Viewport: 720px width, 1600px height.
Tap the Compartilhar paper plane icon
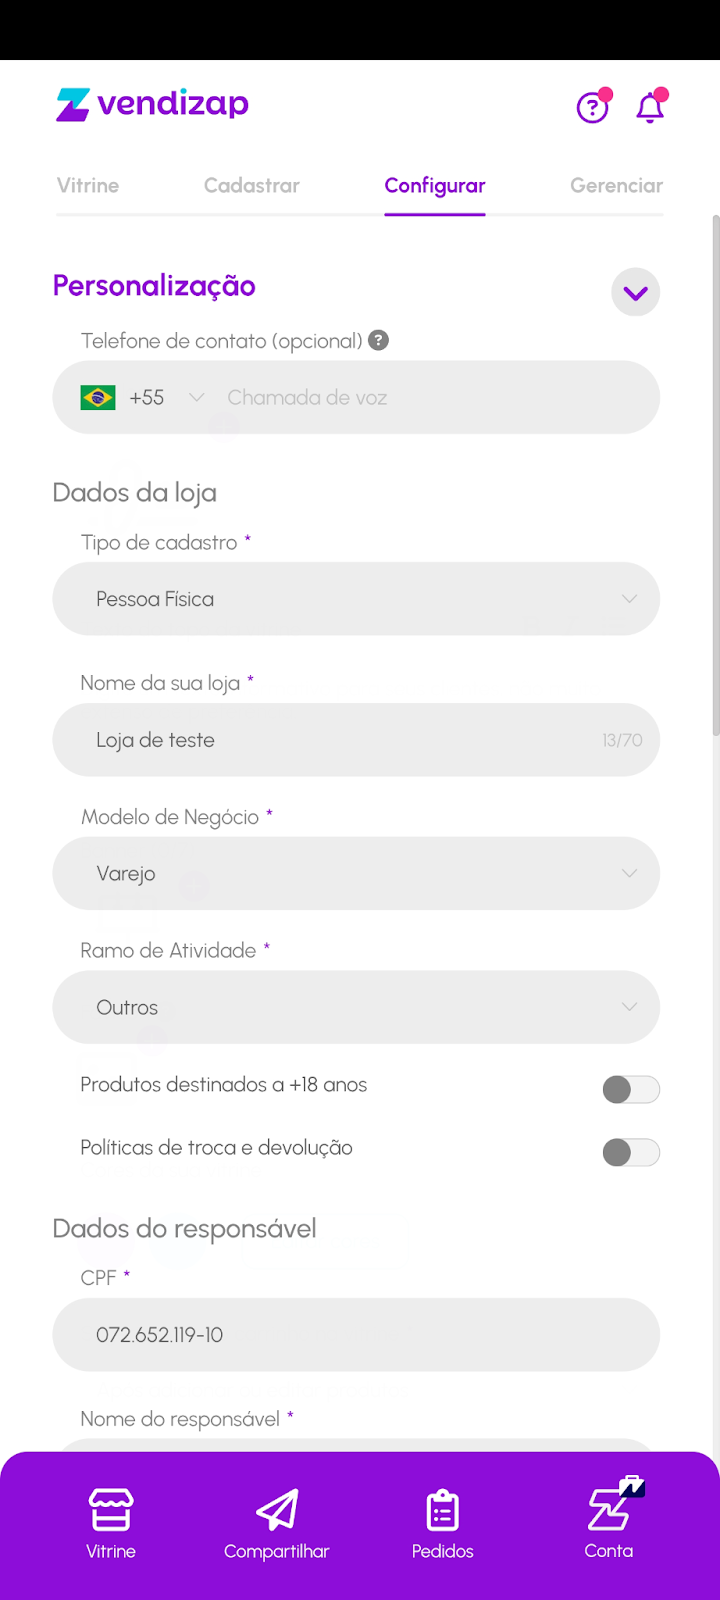coord(277,1510)
